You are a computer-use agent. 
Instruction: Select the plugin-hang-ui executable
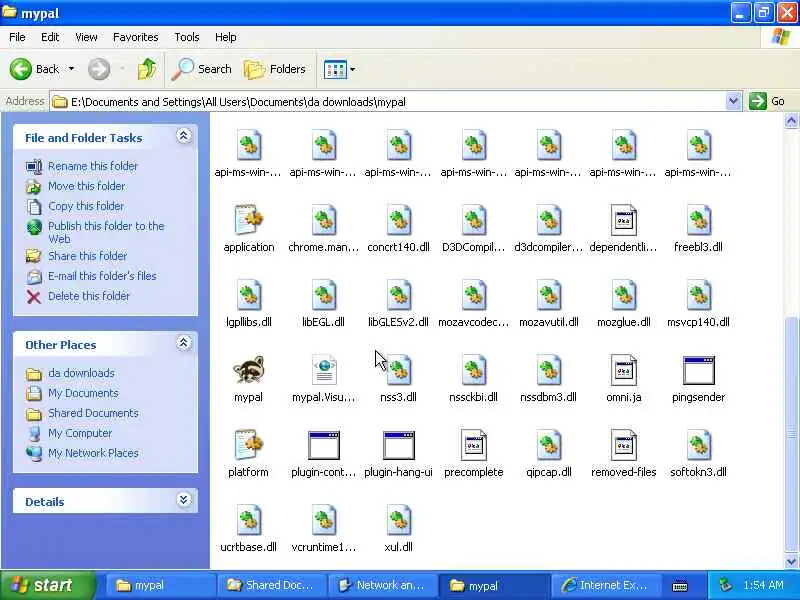click(398, 445)
